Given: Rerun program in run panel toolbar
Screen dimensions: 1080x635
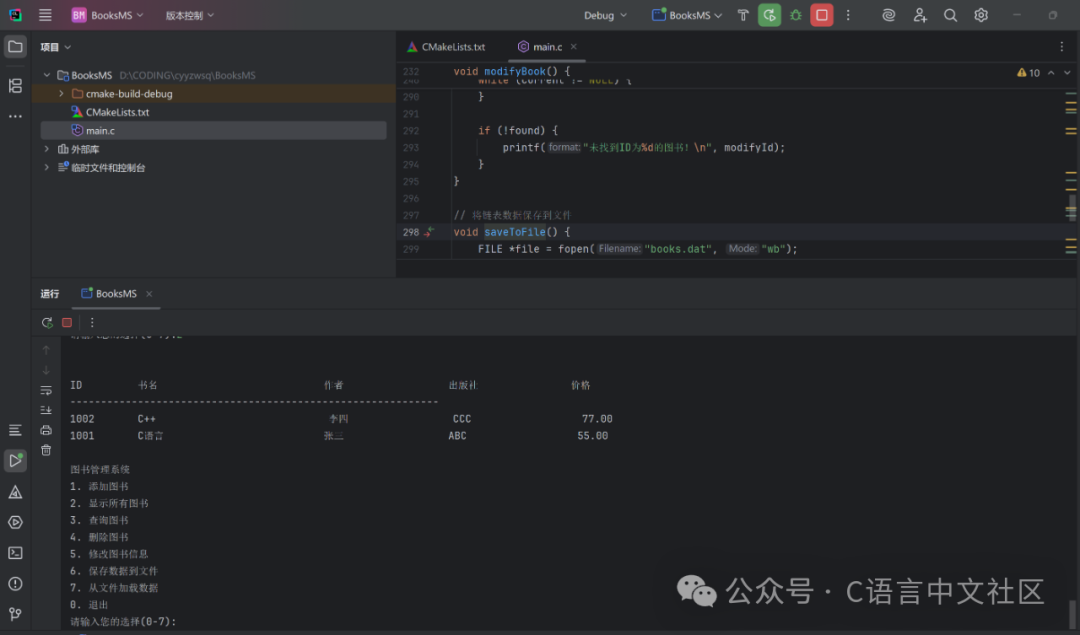Looking at the screenshot, I should 47,322.
